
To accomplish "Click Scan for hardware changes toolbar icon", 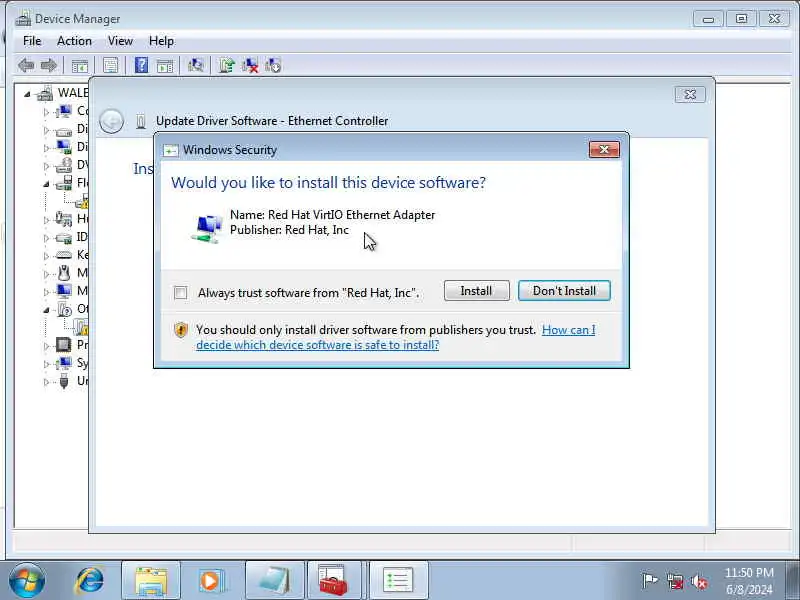I will pos(196,65).
